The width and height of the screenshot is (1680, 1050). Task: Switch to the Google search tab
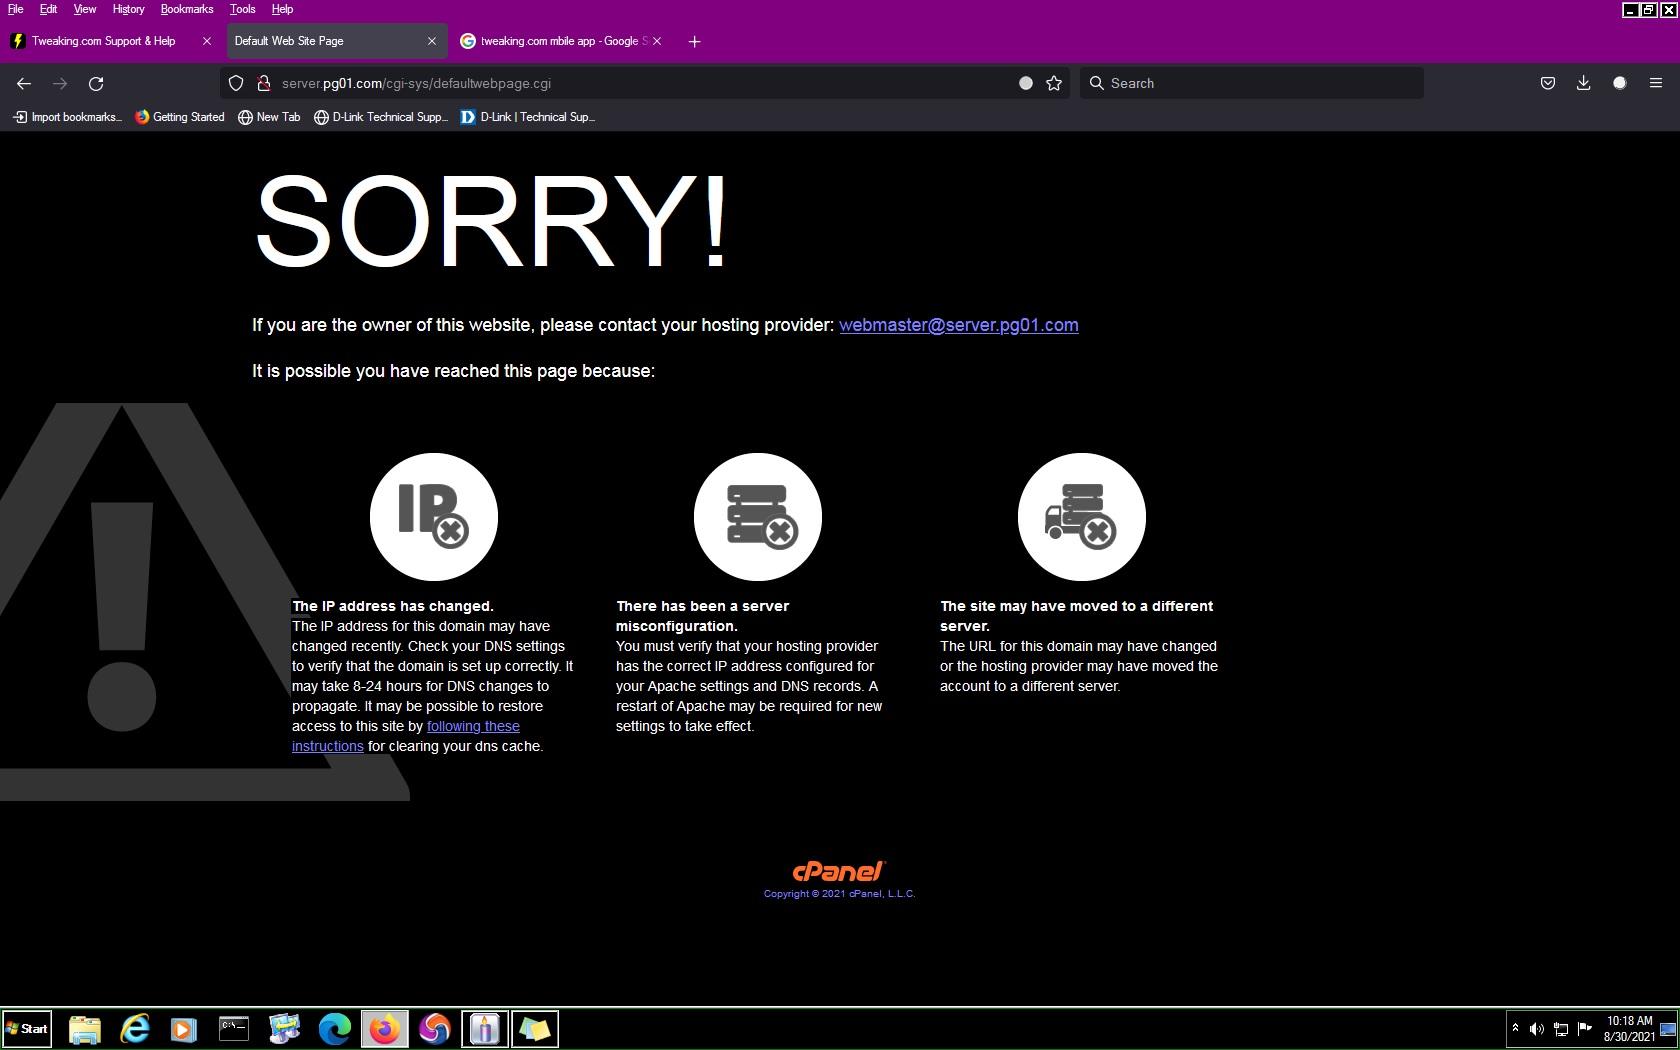tap(558, 41)
